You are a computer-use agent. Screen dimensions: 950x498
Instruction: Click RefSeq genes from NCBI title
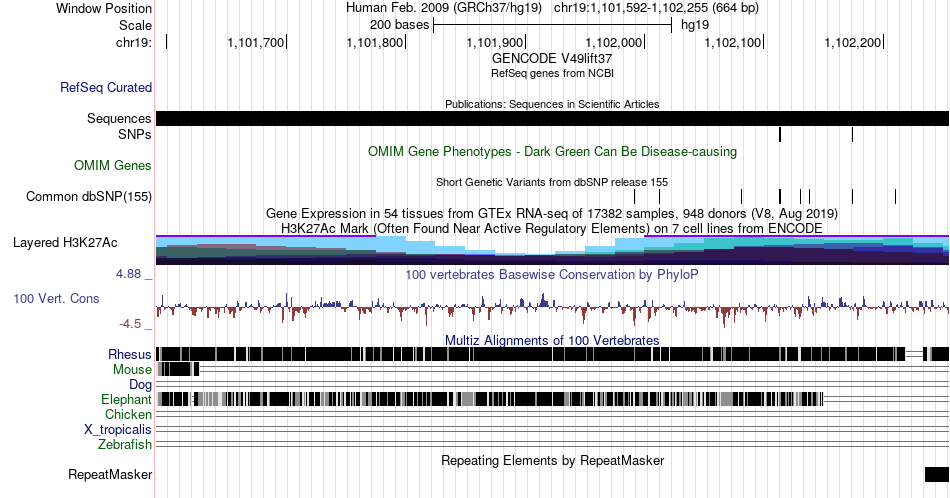pos(552,73)
